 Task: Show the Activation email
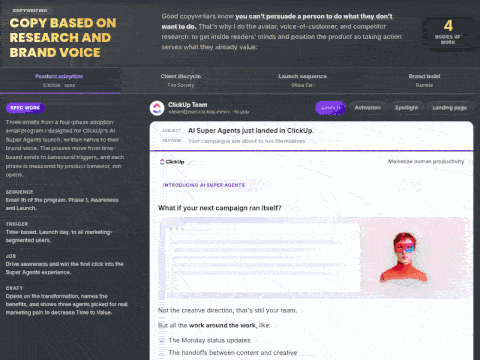[x=368, y=108]
